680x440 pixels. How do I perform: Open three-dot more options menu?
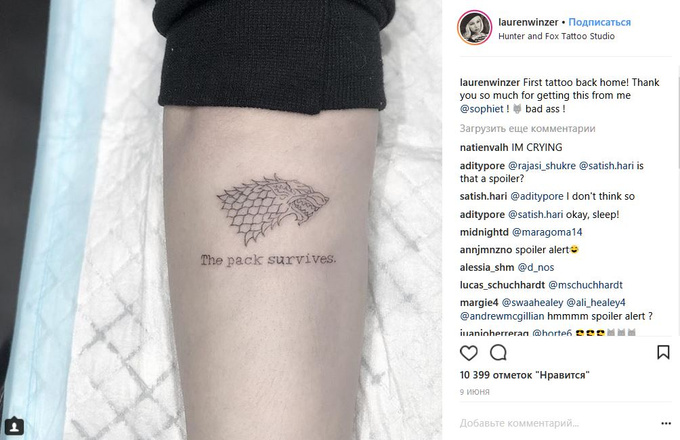(666, 424)
